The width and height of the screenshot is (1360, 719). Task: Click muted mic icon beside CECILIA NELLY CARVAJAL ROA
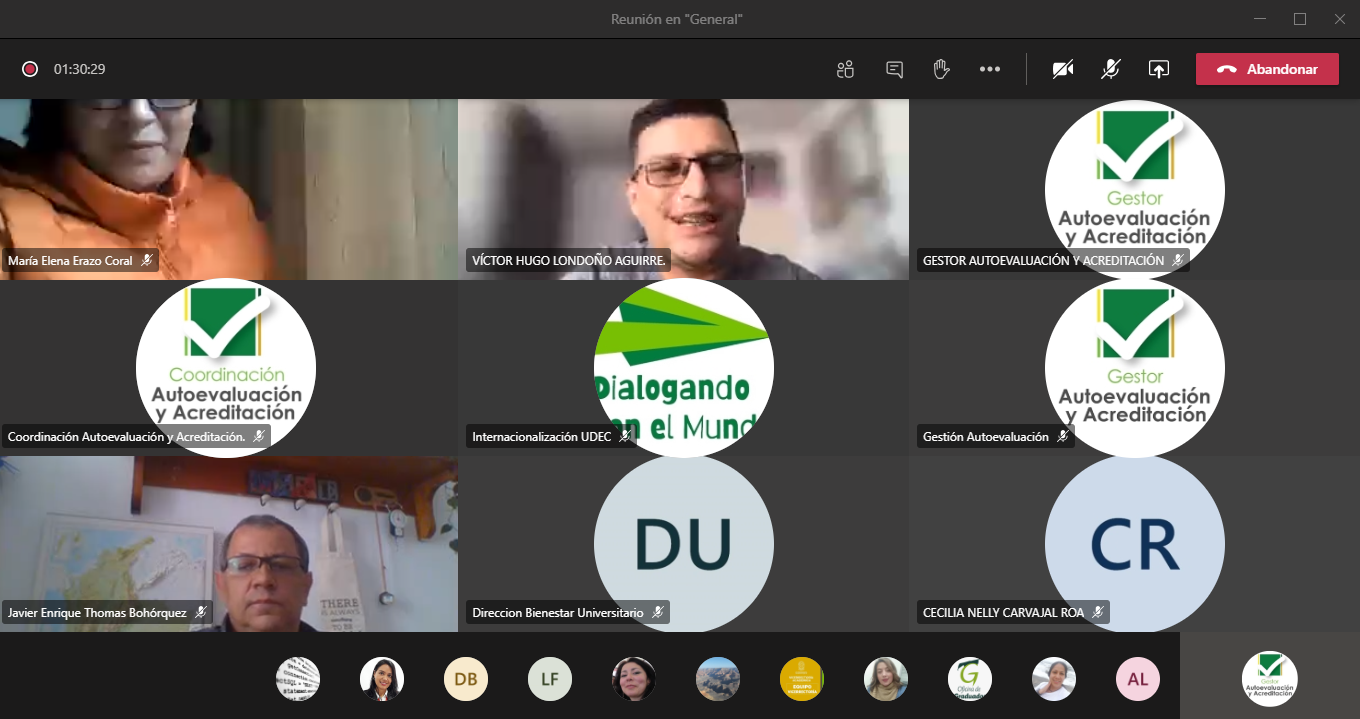(1098, 613)
